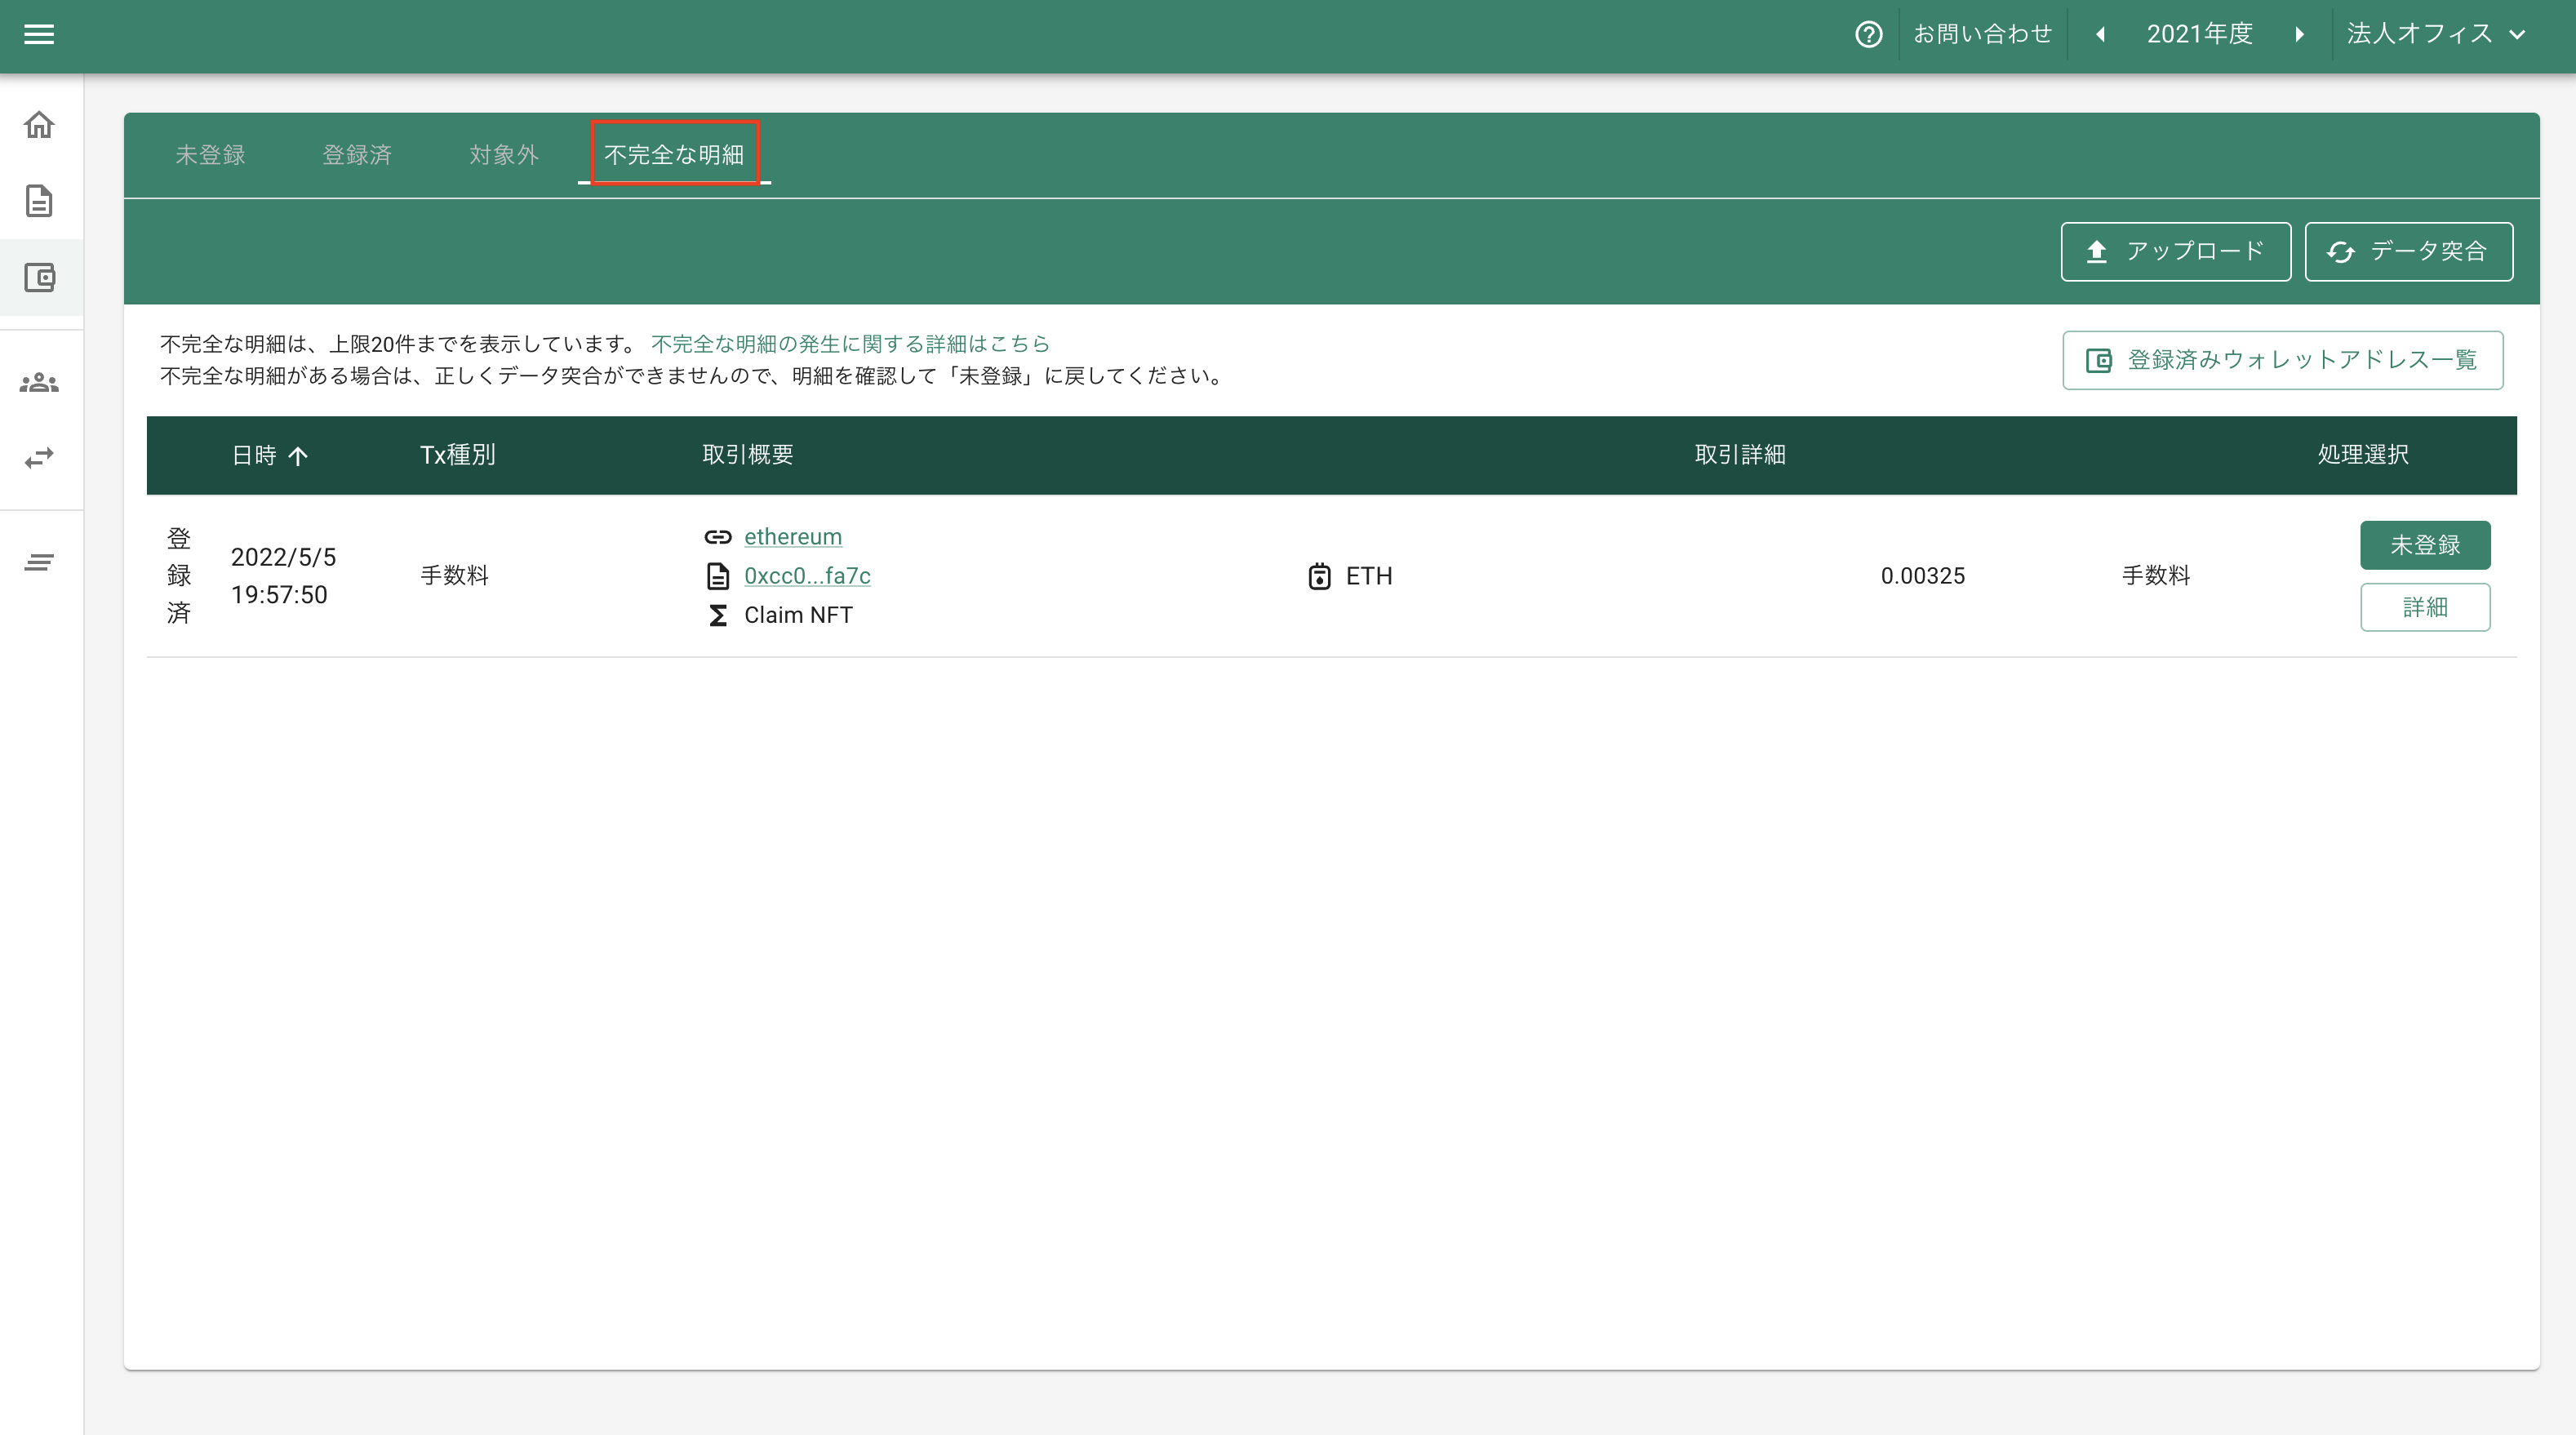Switch to the 登録済 tab

click(357, 155)
